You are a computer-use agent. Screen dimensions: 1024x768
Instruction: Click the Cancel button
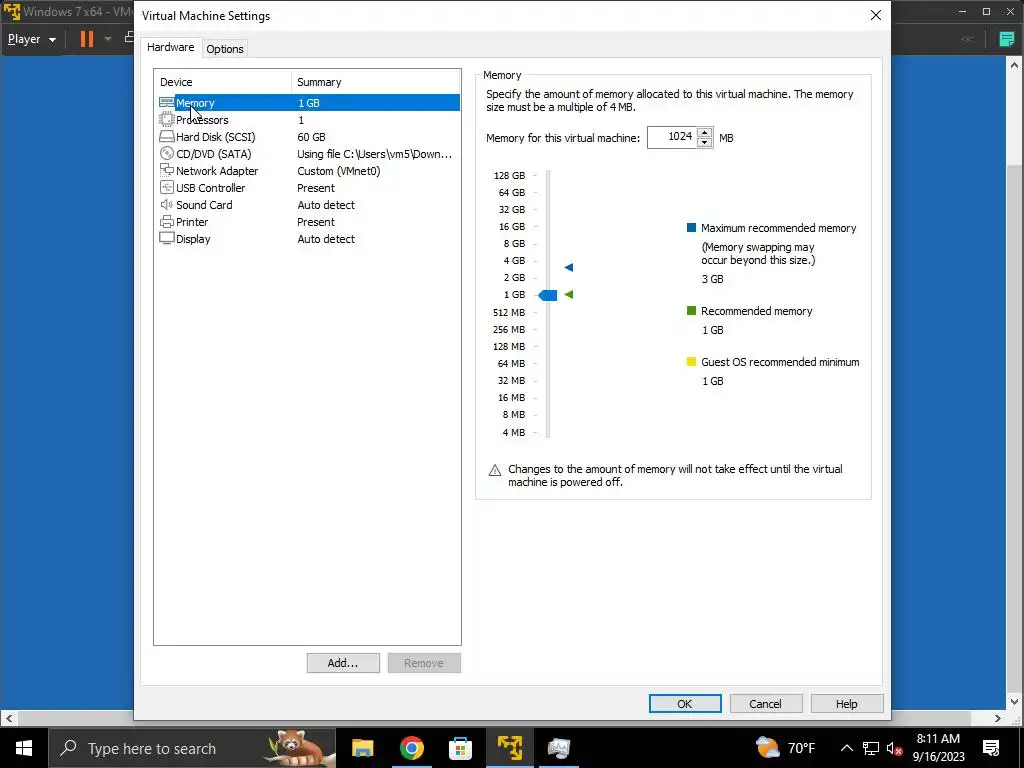765,703
